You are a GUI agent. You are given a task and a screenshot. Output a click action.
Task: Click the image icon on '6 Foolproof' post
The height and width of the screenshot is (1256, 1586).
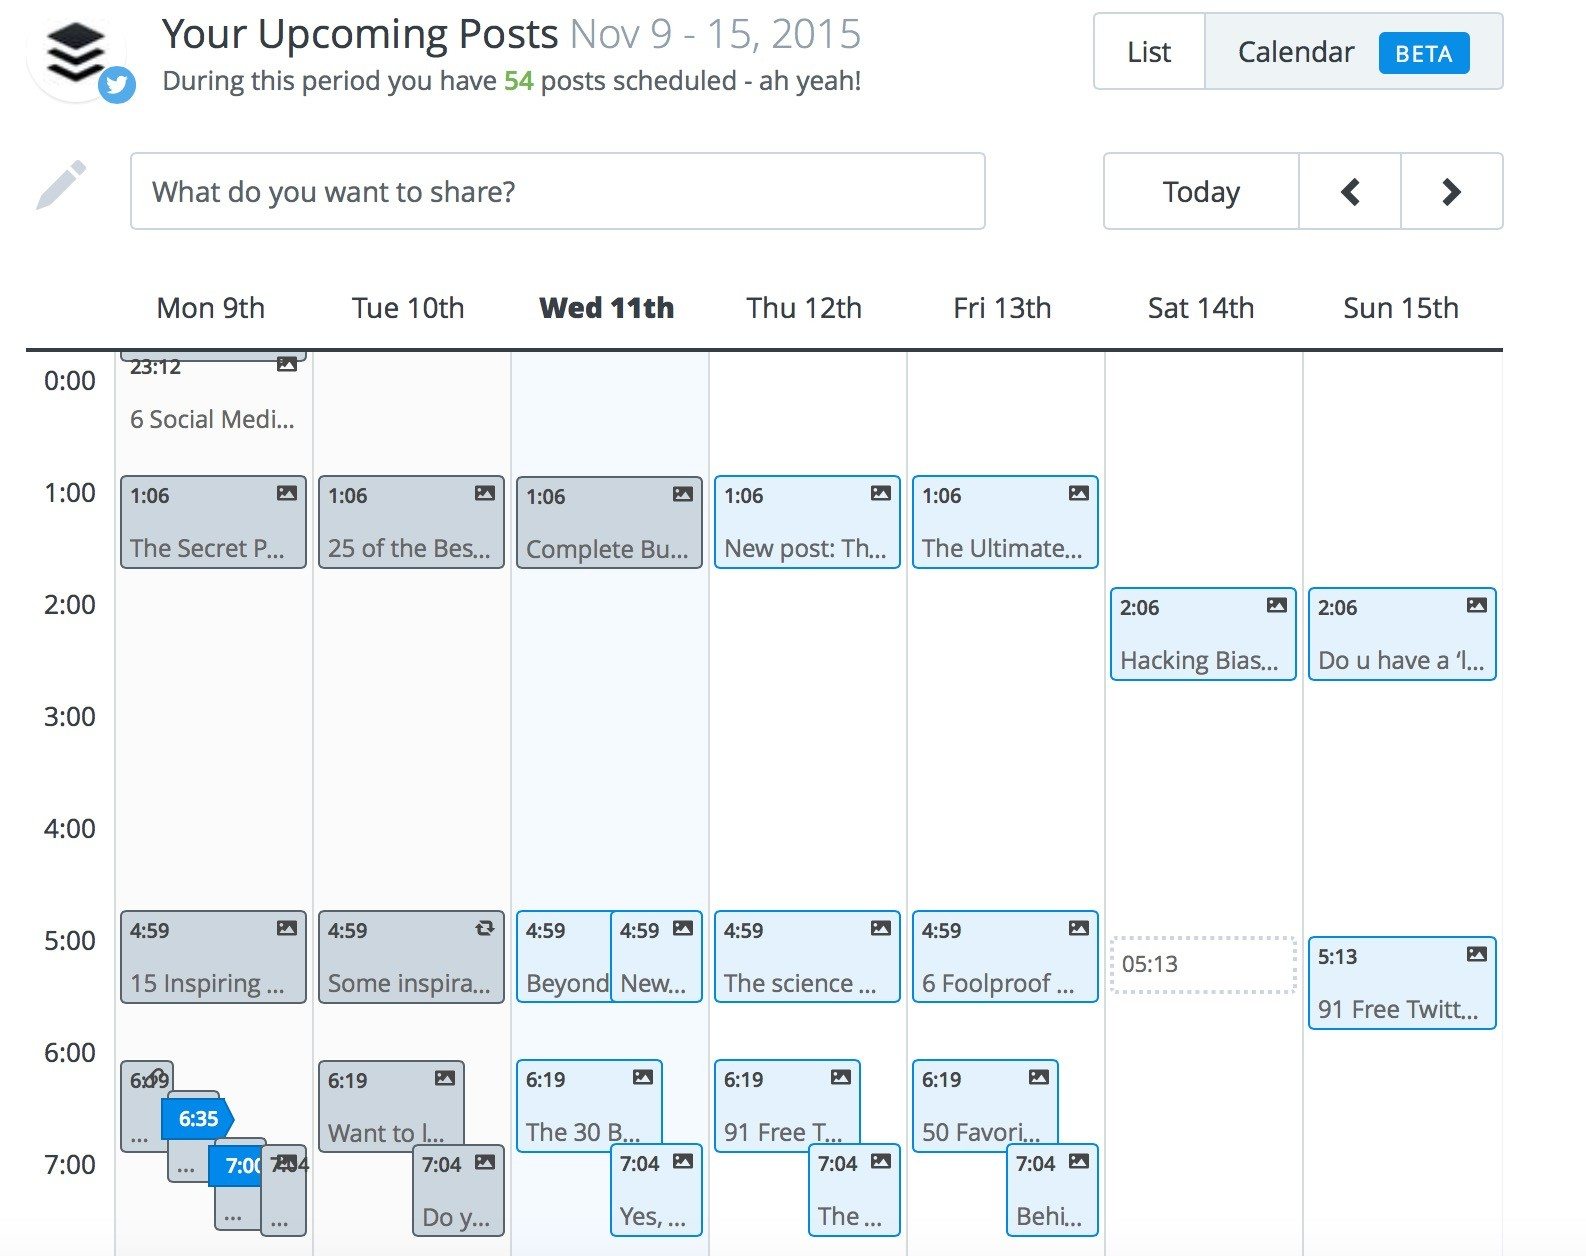1080,928
